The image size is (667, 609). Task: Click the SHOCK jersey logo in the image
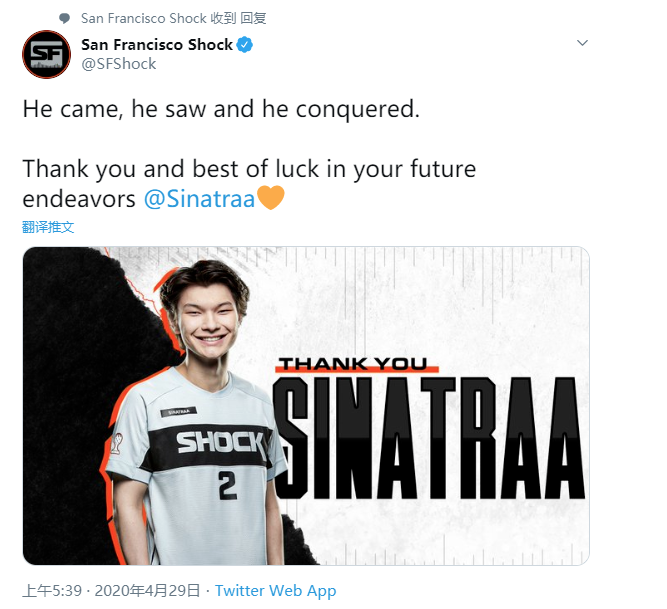(x=220, y=442)
